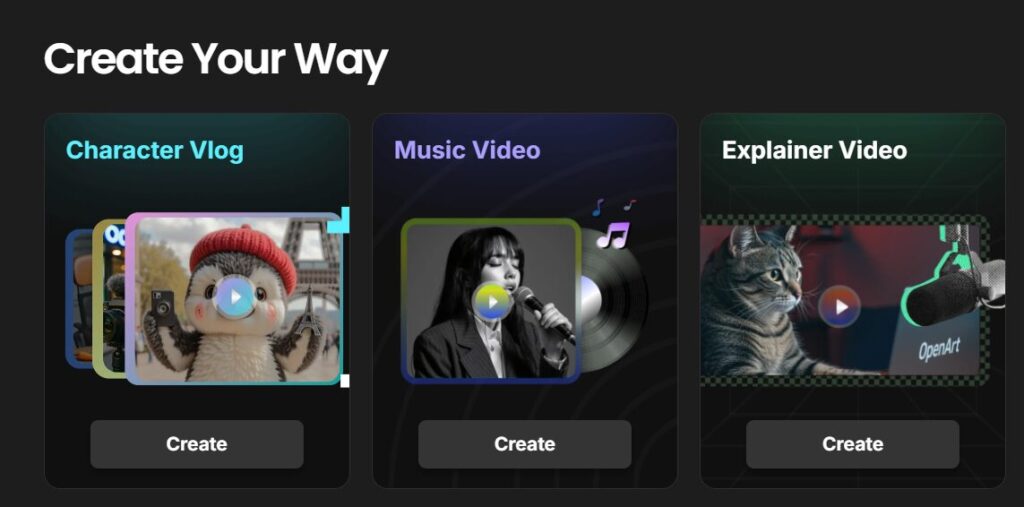Viewport: 1024px width, 507px height.
Task: Select the blue-bordered rearmost vlog thumbnail
Action: pyautogui.click(x=79, y=299)
